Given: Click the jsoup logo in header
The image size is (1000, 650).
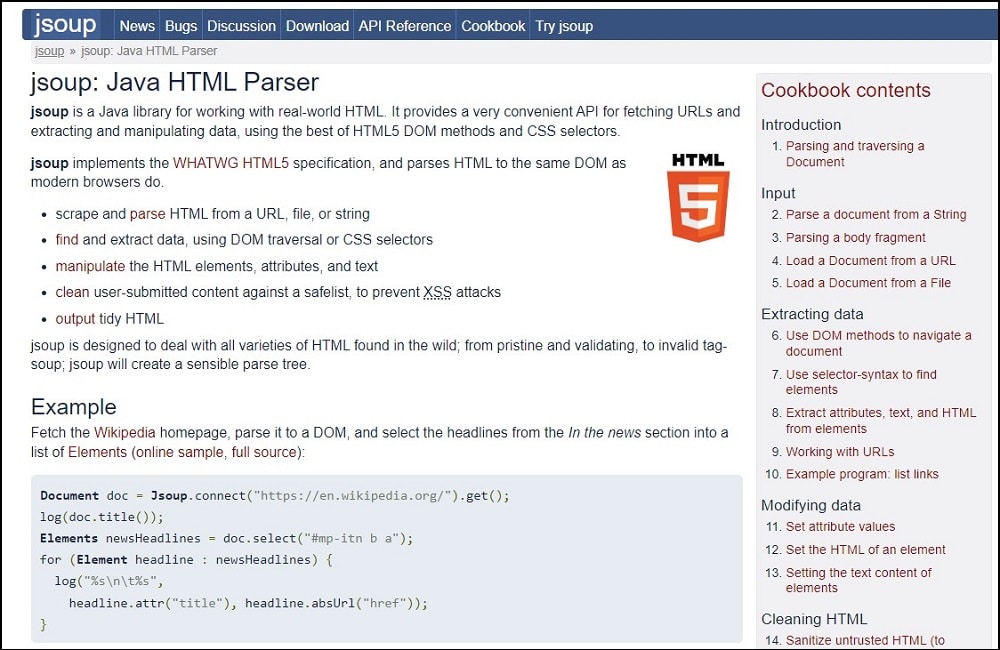Looking at the screenshot, I should point(65,25).
